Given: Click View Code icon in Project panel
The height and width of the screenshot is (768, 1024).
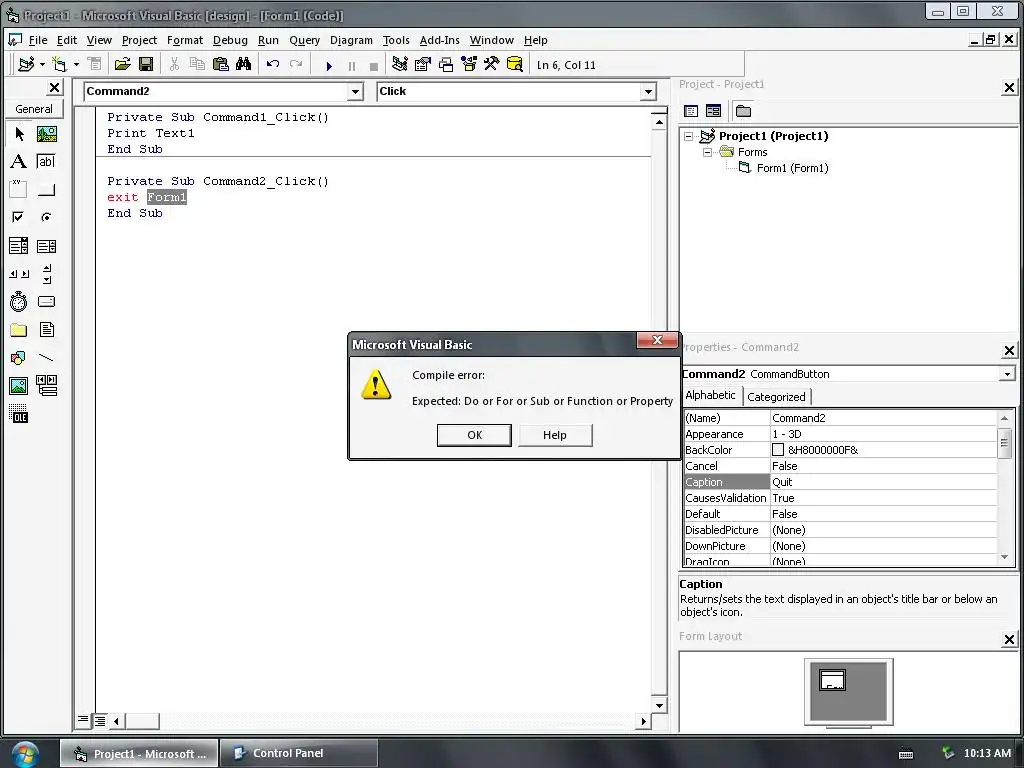Looking at the screenshot, I should (x=691, y=111).
